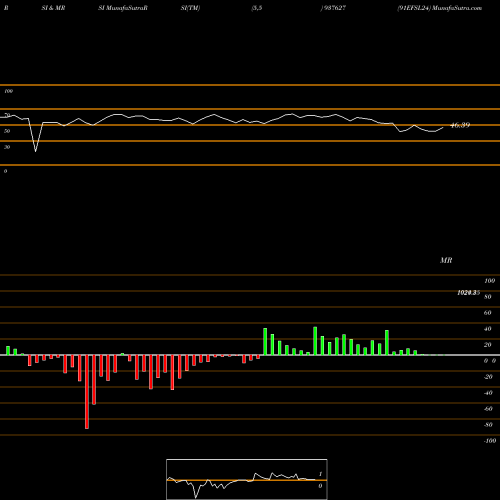
Task: Click the RSI value label 46.39
Action: (460, 125)
